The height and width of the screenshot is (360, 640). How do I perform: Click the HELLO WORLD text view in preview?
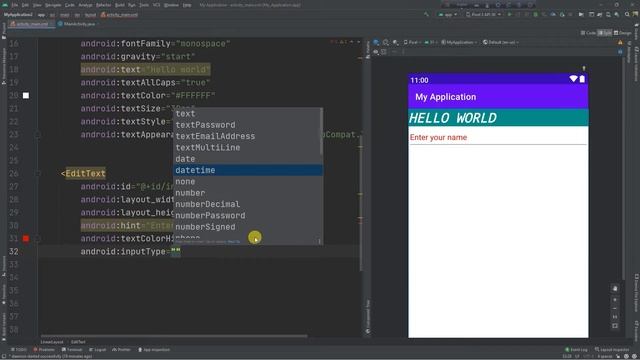tap(498, 118)
